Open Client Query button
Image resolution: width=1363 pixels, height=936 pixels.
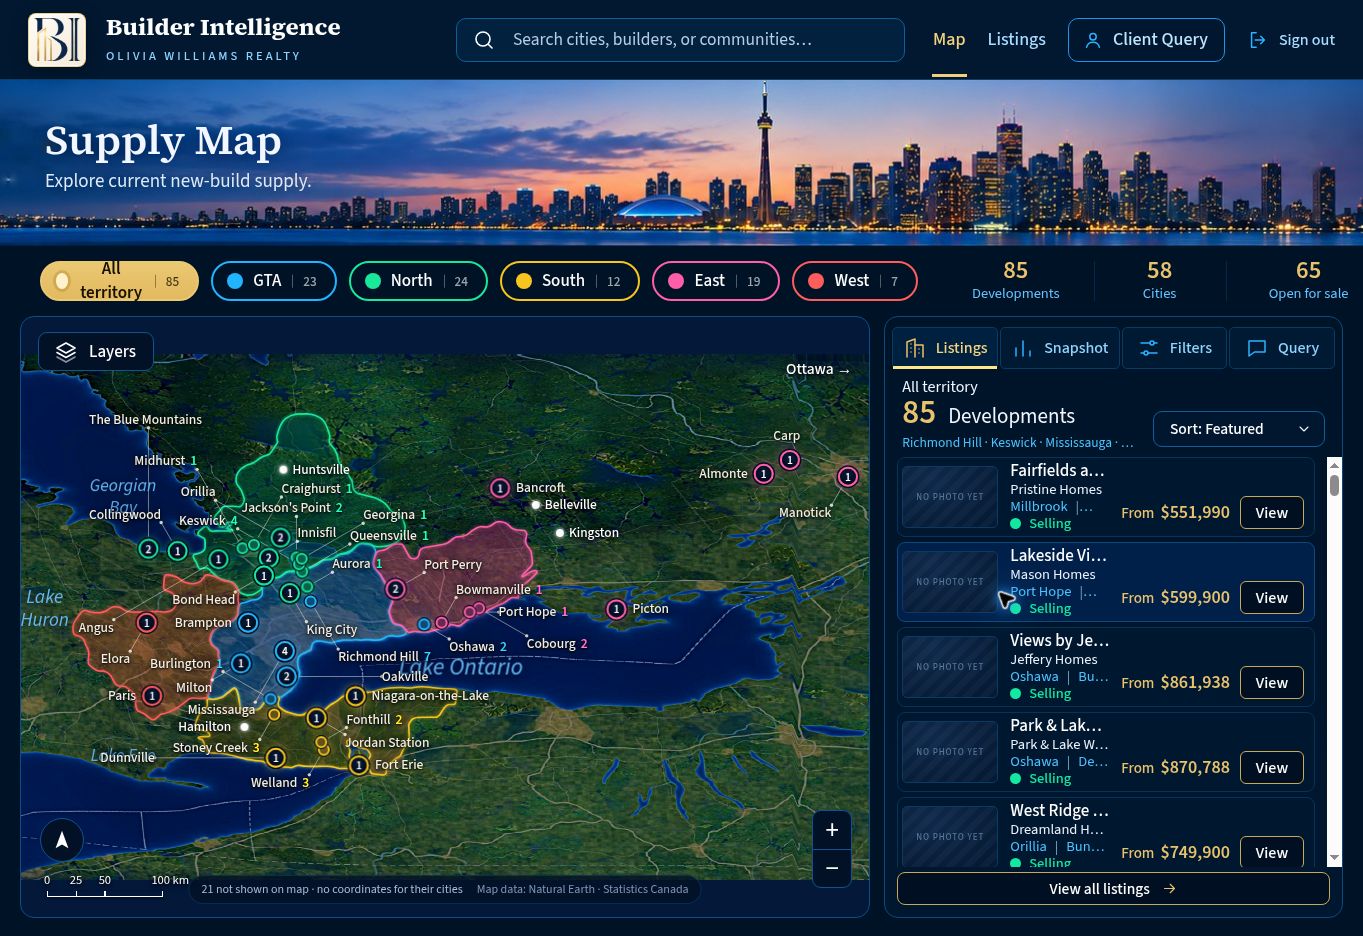point(1146,40)
